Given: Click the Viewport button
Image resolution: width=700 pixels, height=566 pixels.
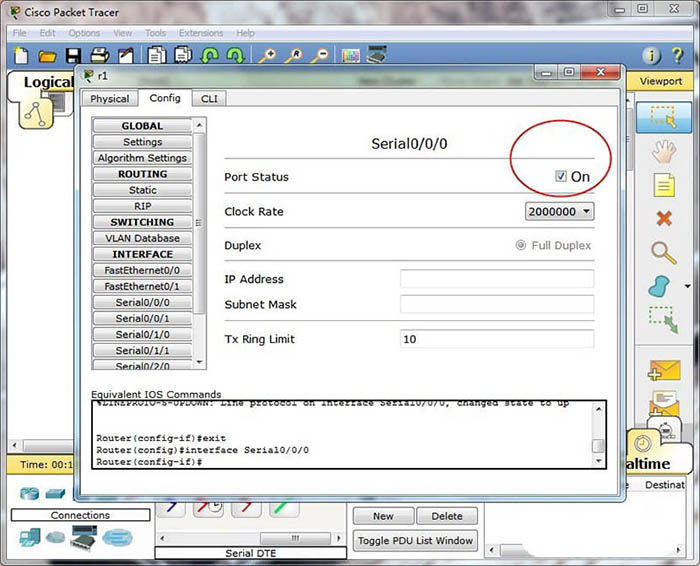Looking at the screenshot, I should pos(661,81).
